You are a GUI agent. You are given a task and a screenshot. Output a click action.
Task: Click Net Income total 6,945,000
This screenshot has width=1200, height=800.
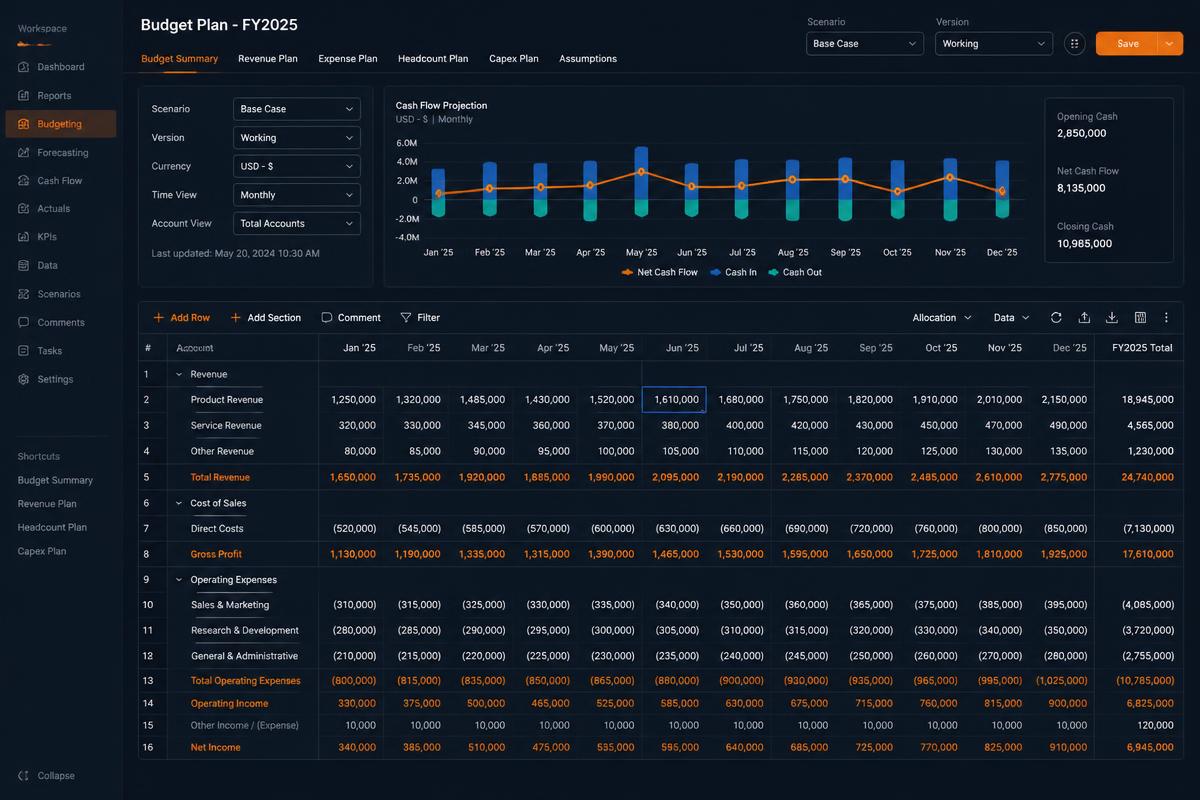1149,748
